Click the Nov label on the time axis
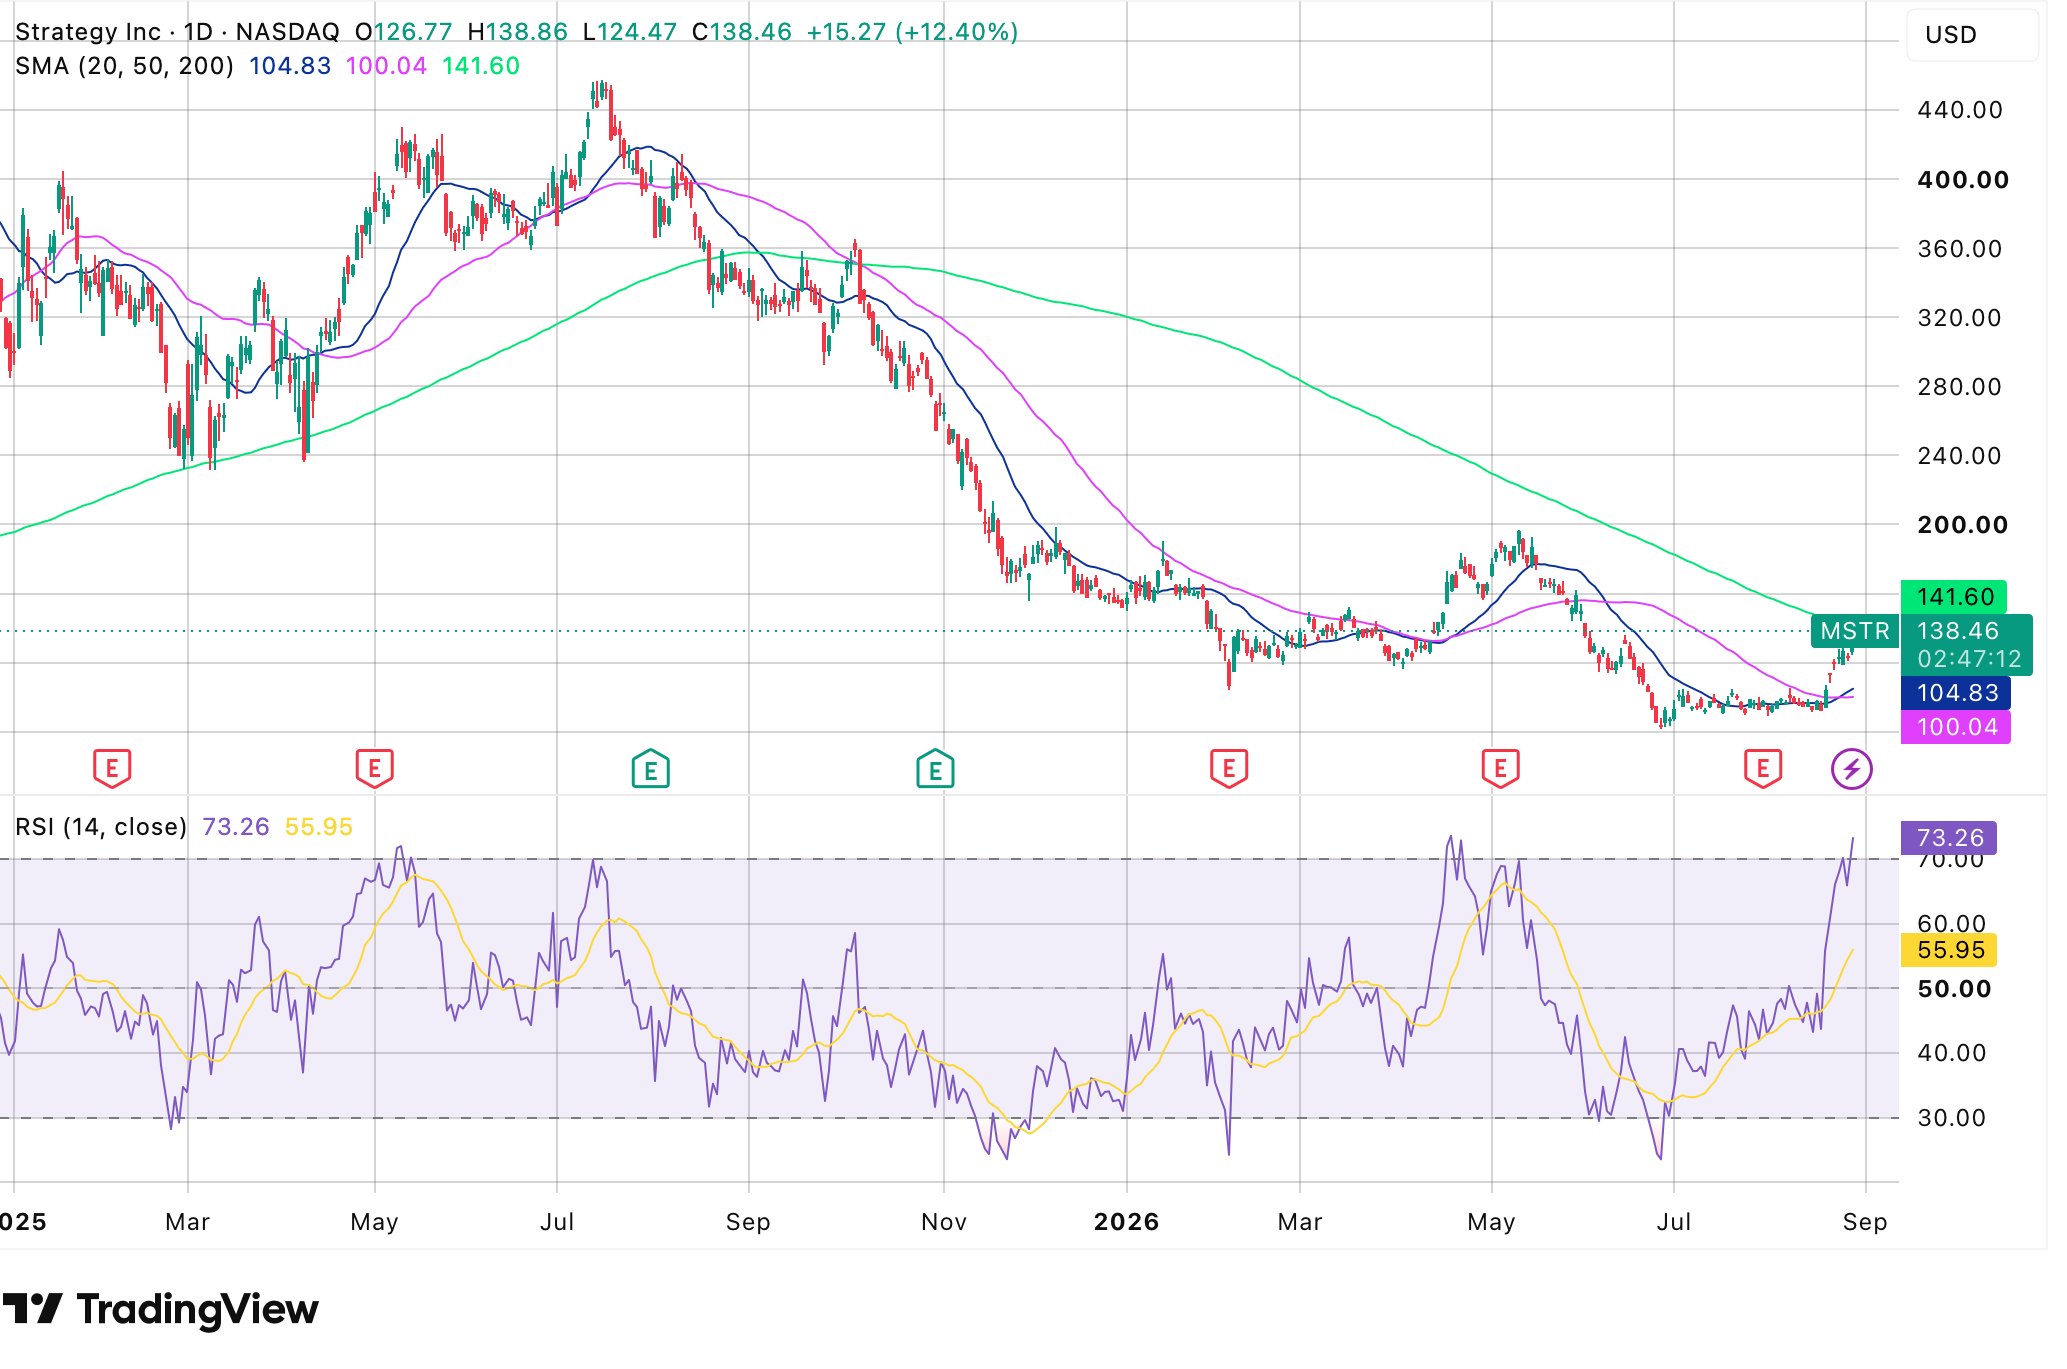2067x1369 pixels. click(944, 1222)
